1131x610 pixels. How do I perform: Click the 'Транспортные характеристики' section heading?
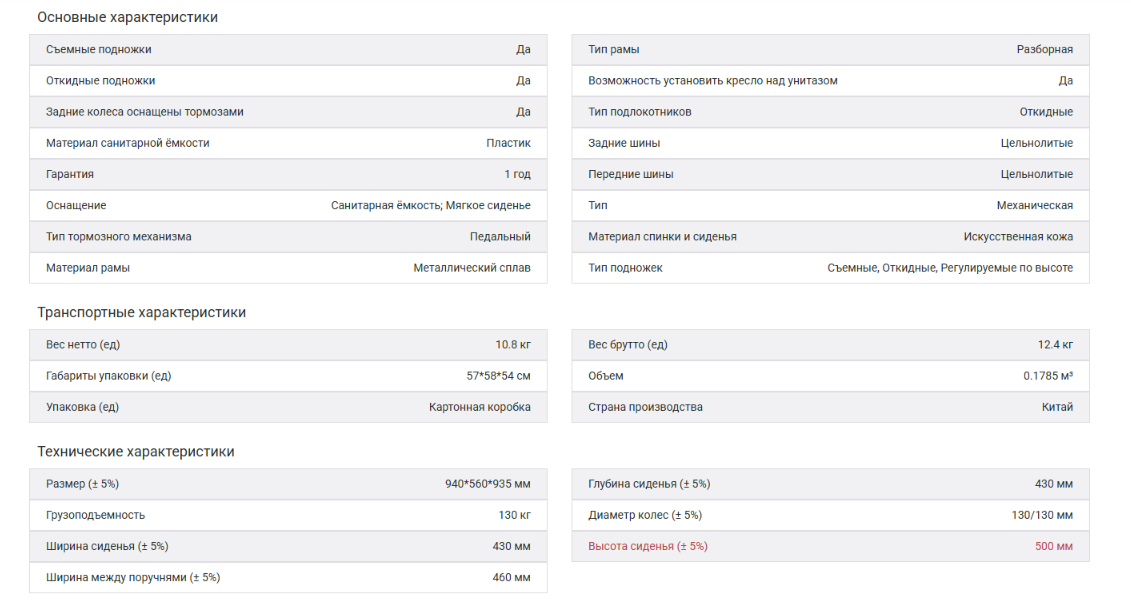coord(141,312)
